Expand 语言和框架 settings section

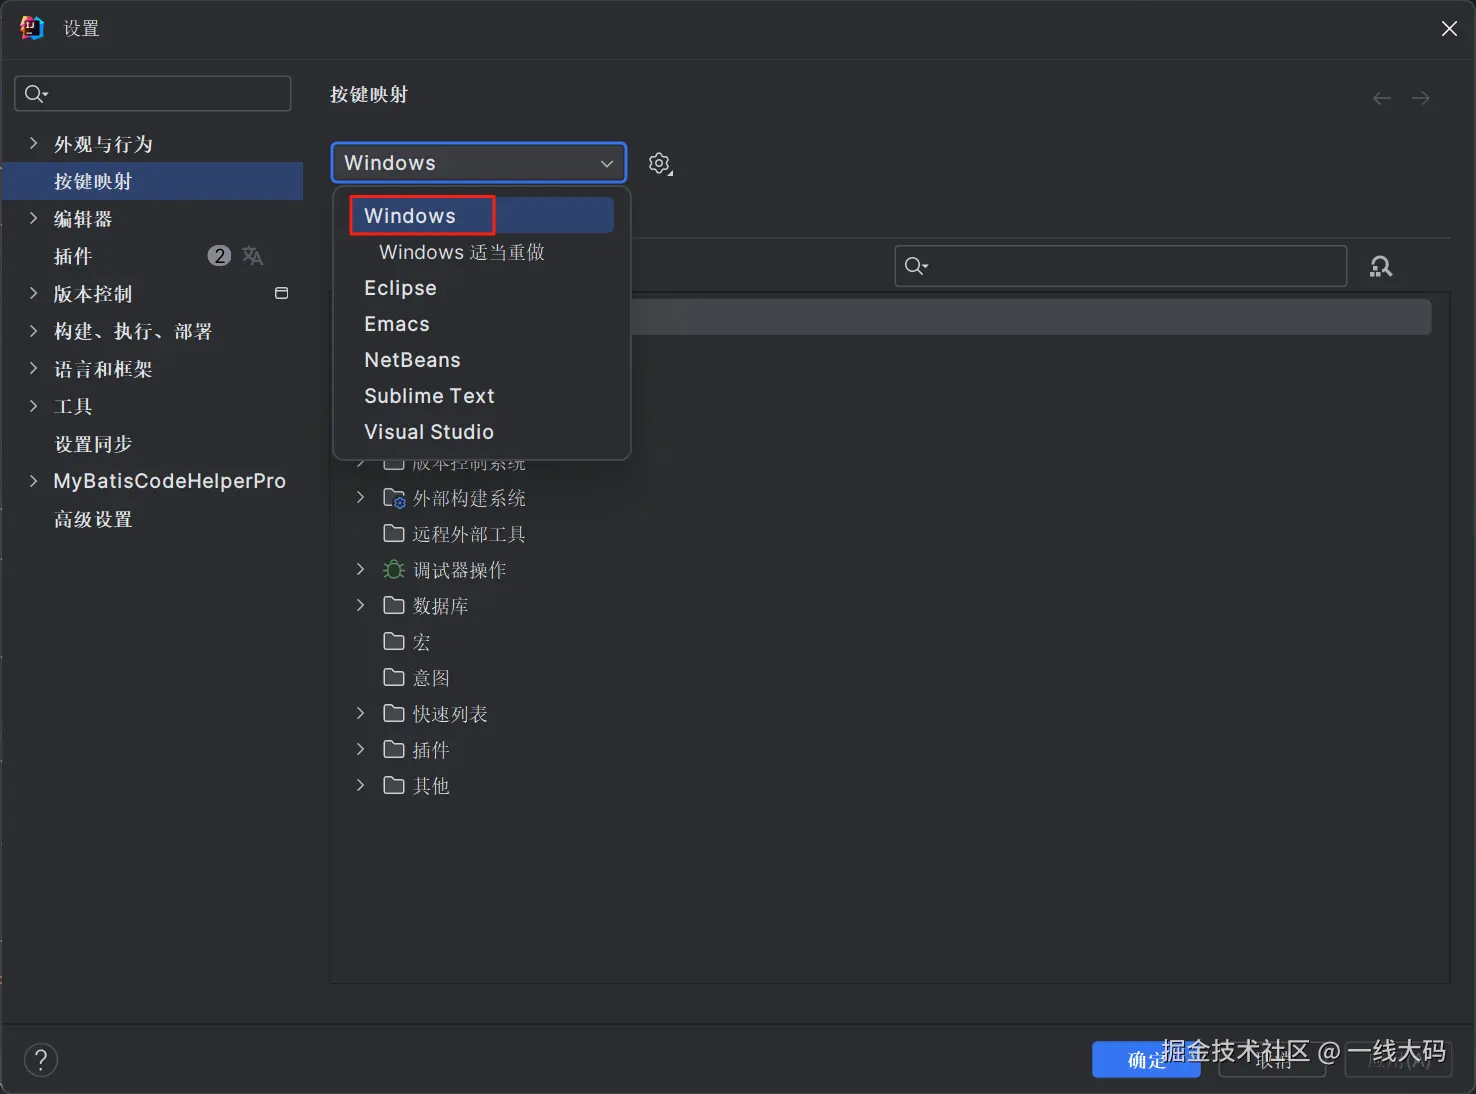(x=33, y=369)
